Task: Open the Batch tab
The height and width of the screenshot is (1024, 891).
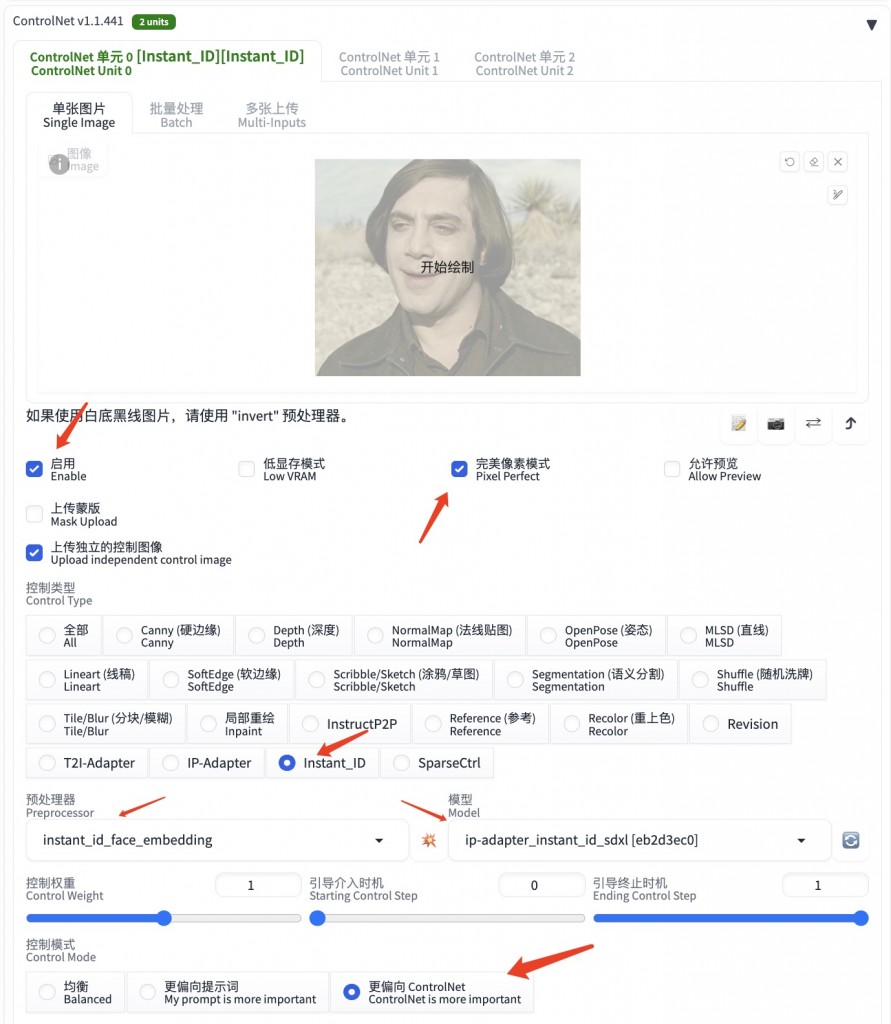Action: tap(176, 115)
